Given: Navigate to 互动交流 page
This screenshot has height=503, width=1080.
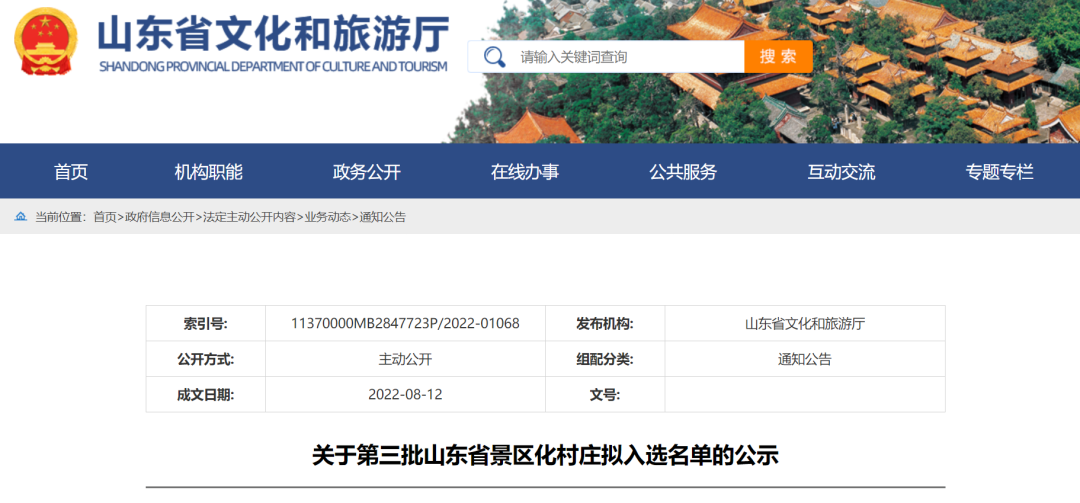Looking at the screenshot, I should (x=841, y=172).
